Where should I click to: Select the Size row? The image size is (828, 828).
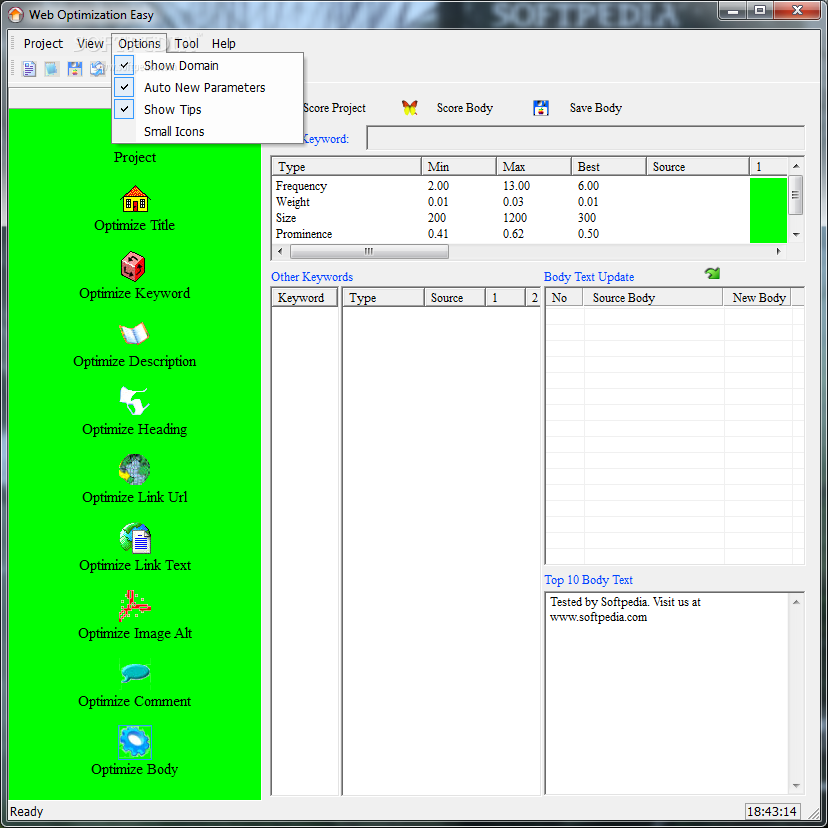511,218
